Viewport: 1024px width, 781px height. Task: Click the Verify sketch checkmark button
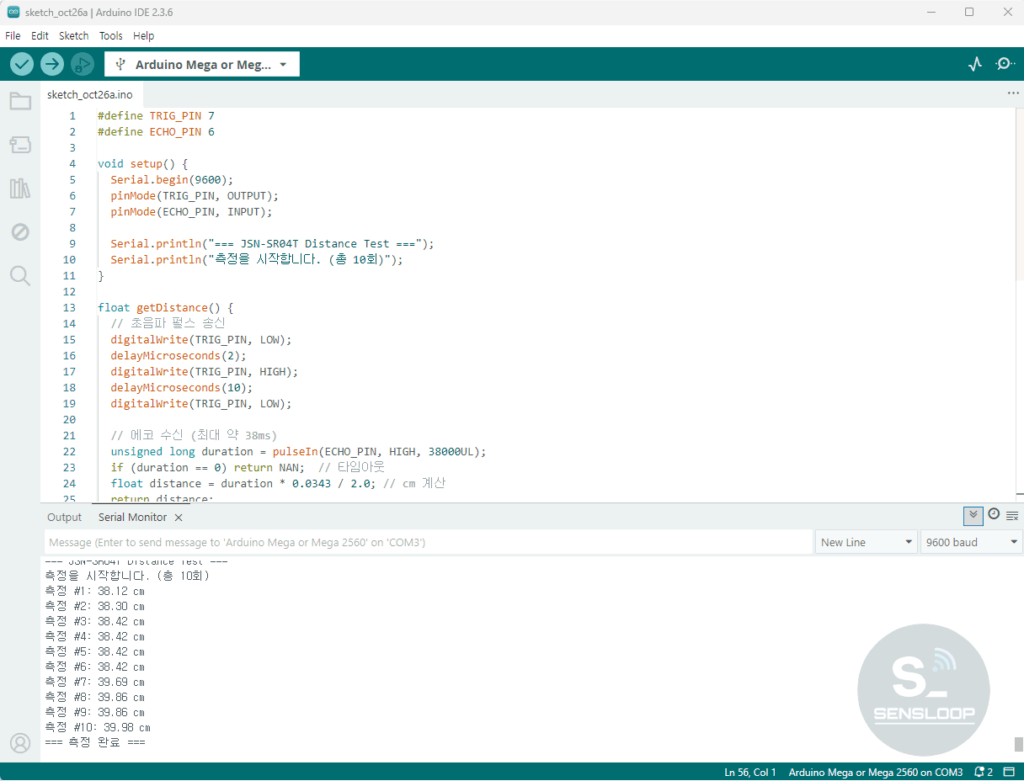point(22,64)
